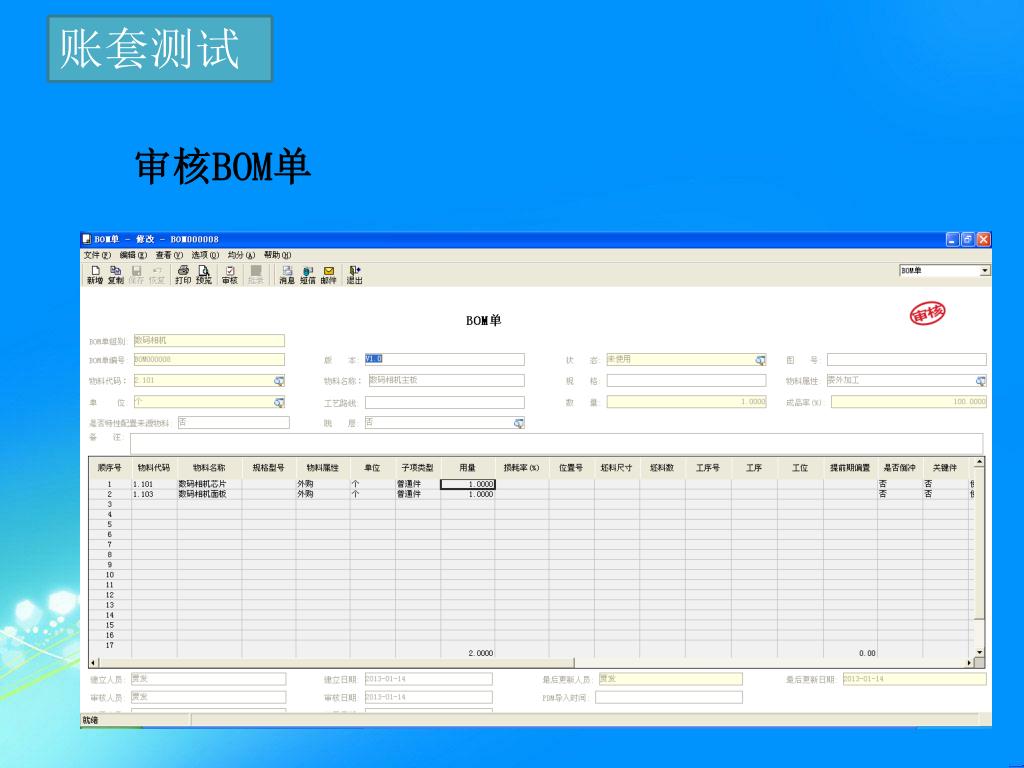Click the 损耗率(%) column header

pyautogui.click(x=522, y=468)
